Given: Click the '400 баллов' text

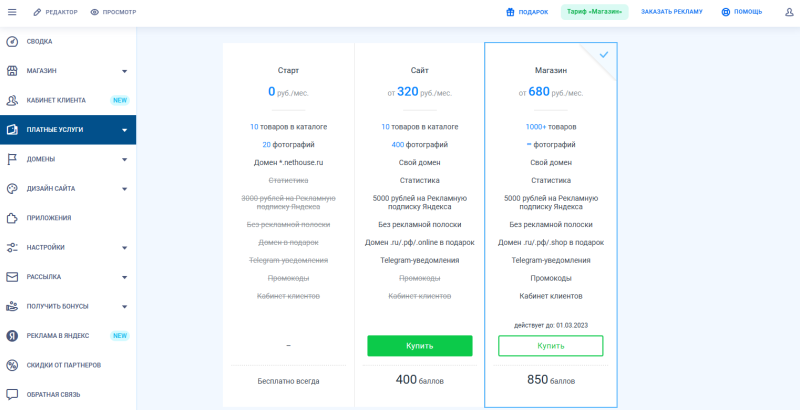Looking at the screenshot, I should 420,380.
